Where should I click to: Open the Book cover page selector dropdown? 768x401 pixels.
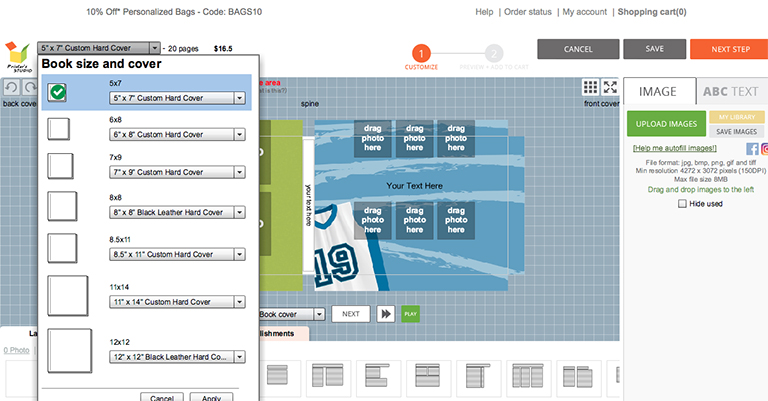(290, 314)
